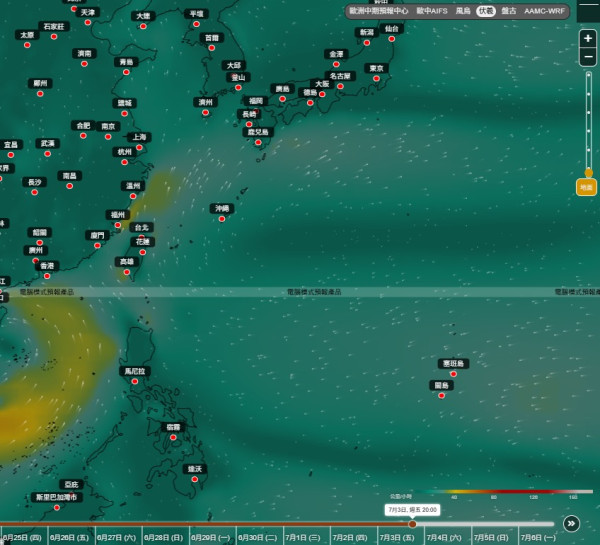Jump to 7月4日 (六) on the timeline
Viewport: 600px width, 545px height.
(x=445, y=537)
